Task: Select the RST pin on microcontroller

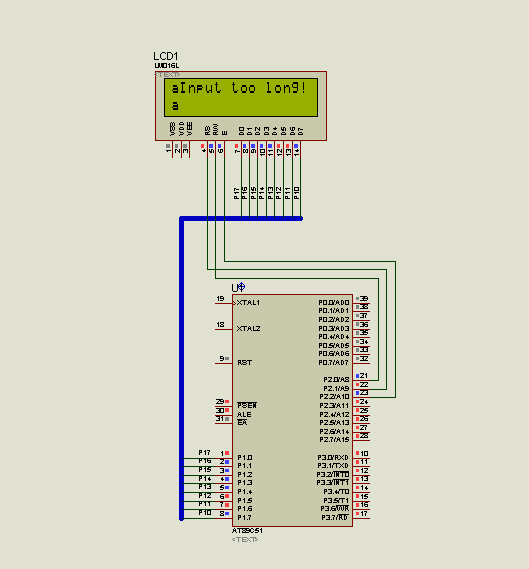Action: (x=224, y=363)
